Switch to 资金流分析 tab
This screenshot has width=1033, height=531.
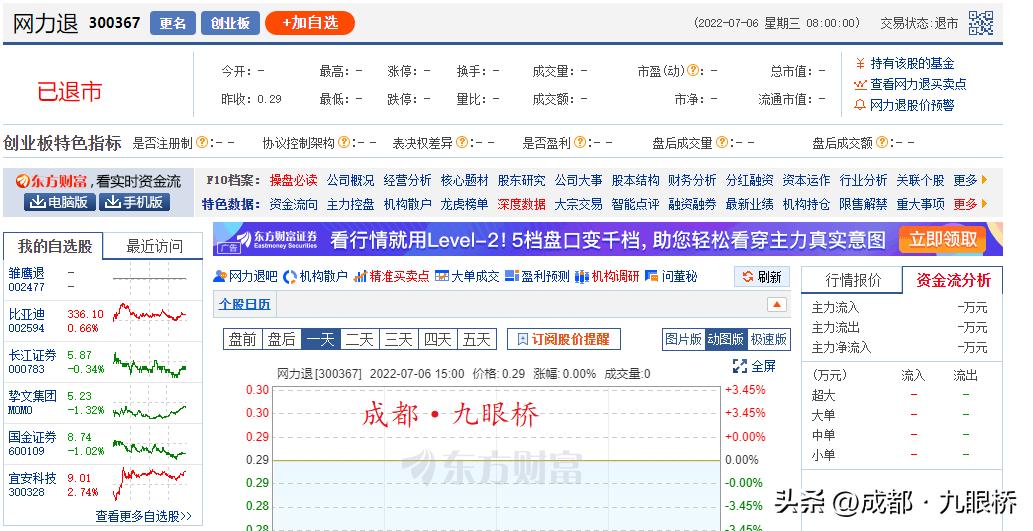tap(953, 280)
